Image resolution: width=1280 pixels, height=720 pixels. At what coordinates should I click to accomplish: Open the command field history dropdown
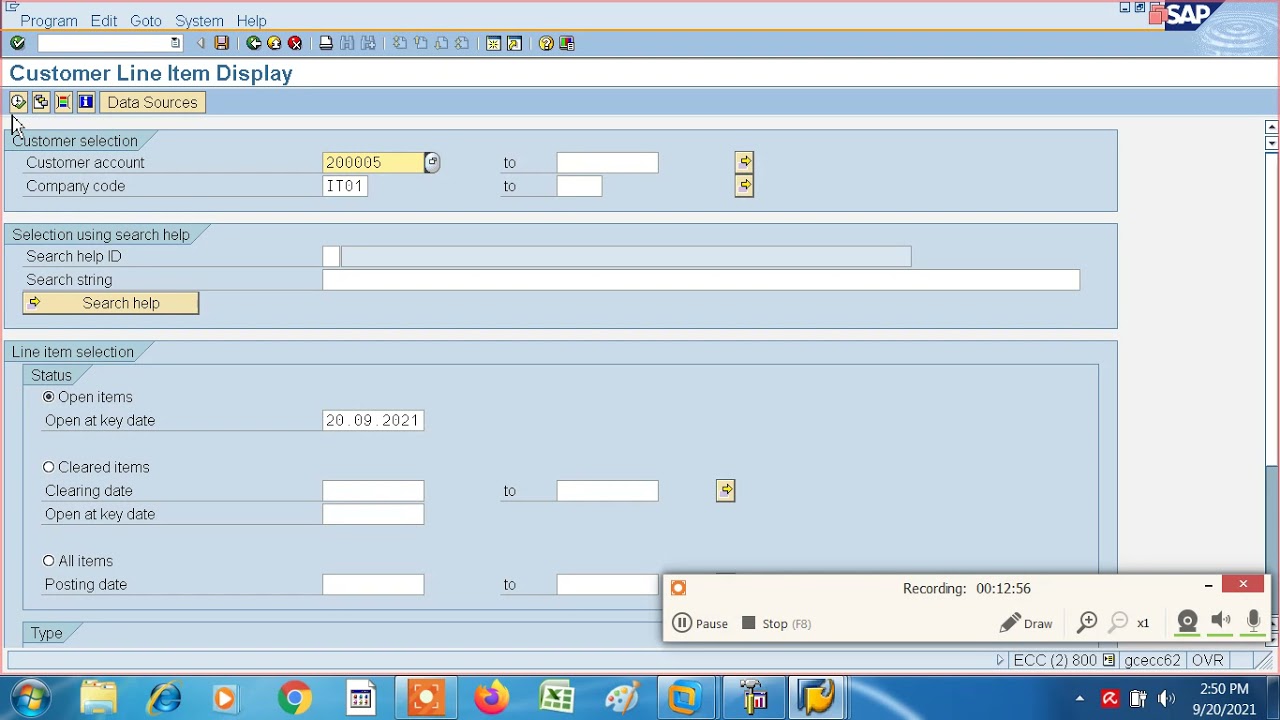click(176, 43)
